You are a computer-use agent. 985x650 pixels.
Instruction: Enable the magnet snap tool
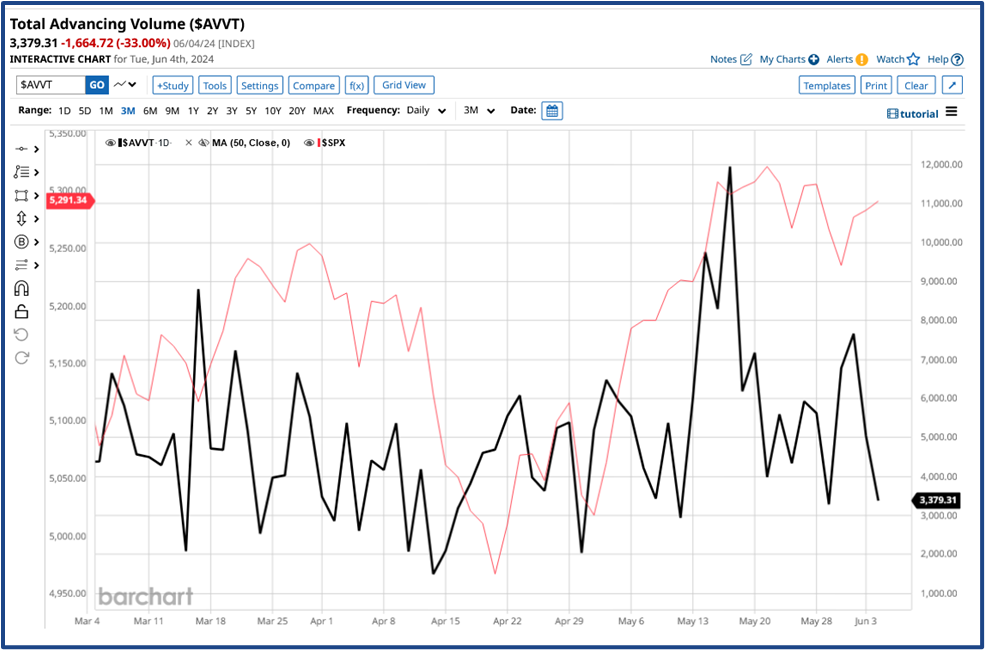[22, 287]
